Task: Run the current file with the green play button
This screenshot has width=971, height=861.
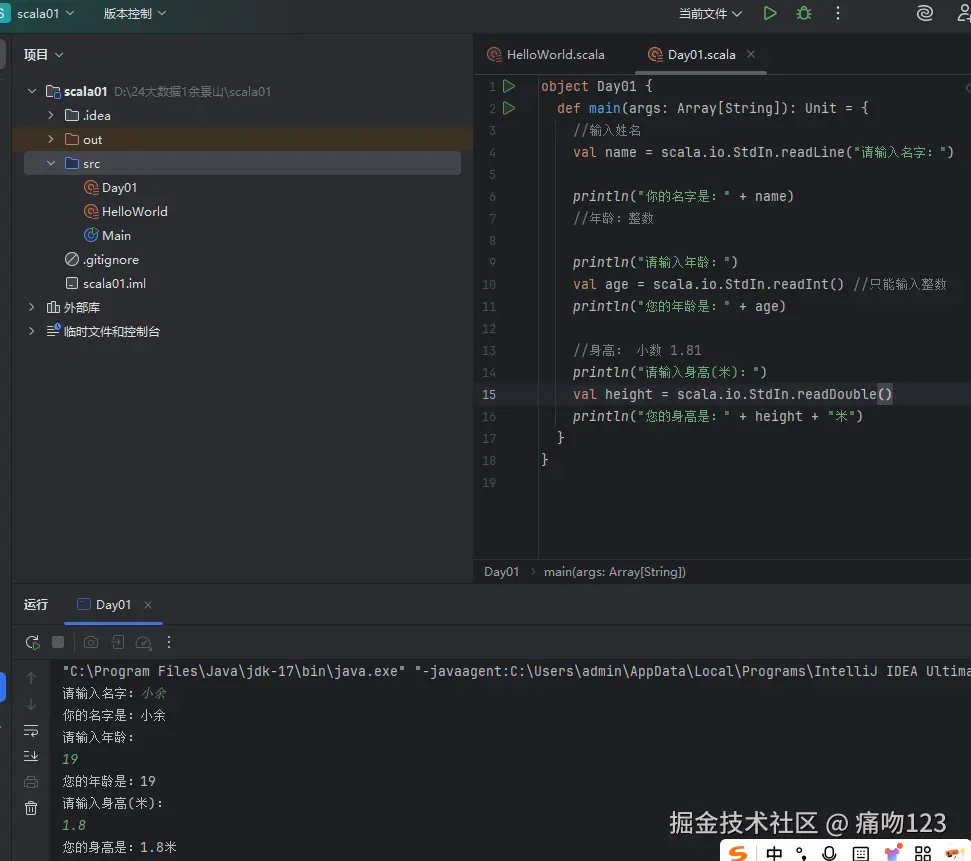Action: 769,13
